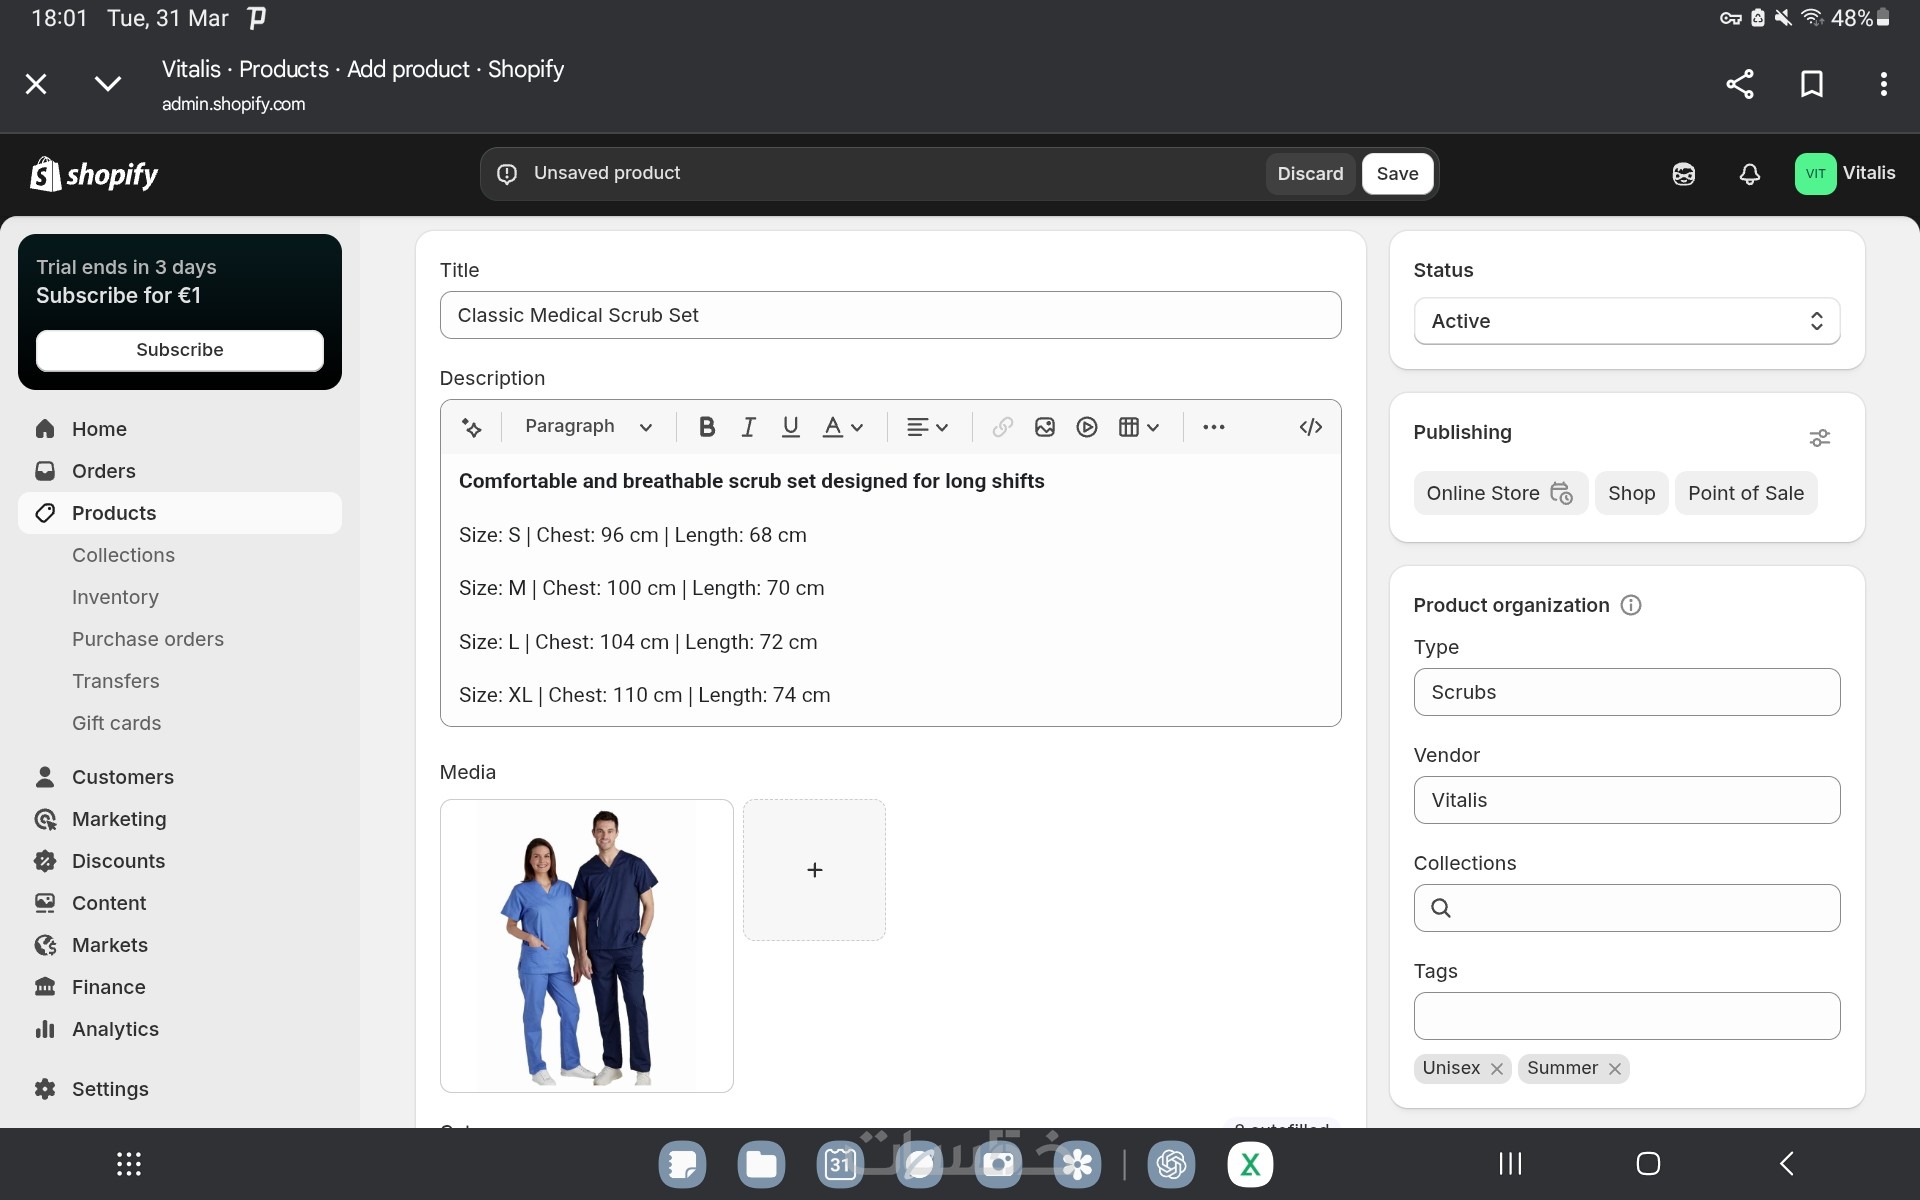Toggle bold formatting in description editor
Viewport: 1920px width, 1200px height.
coord(706,427)
